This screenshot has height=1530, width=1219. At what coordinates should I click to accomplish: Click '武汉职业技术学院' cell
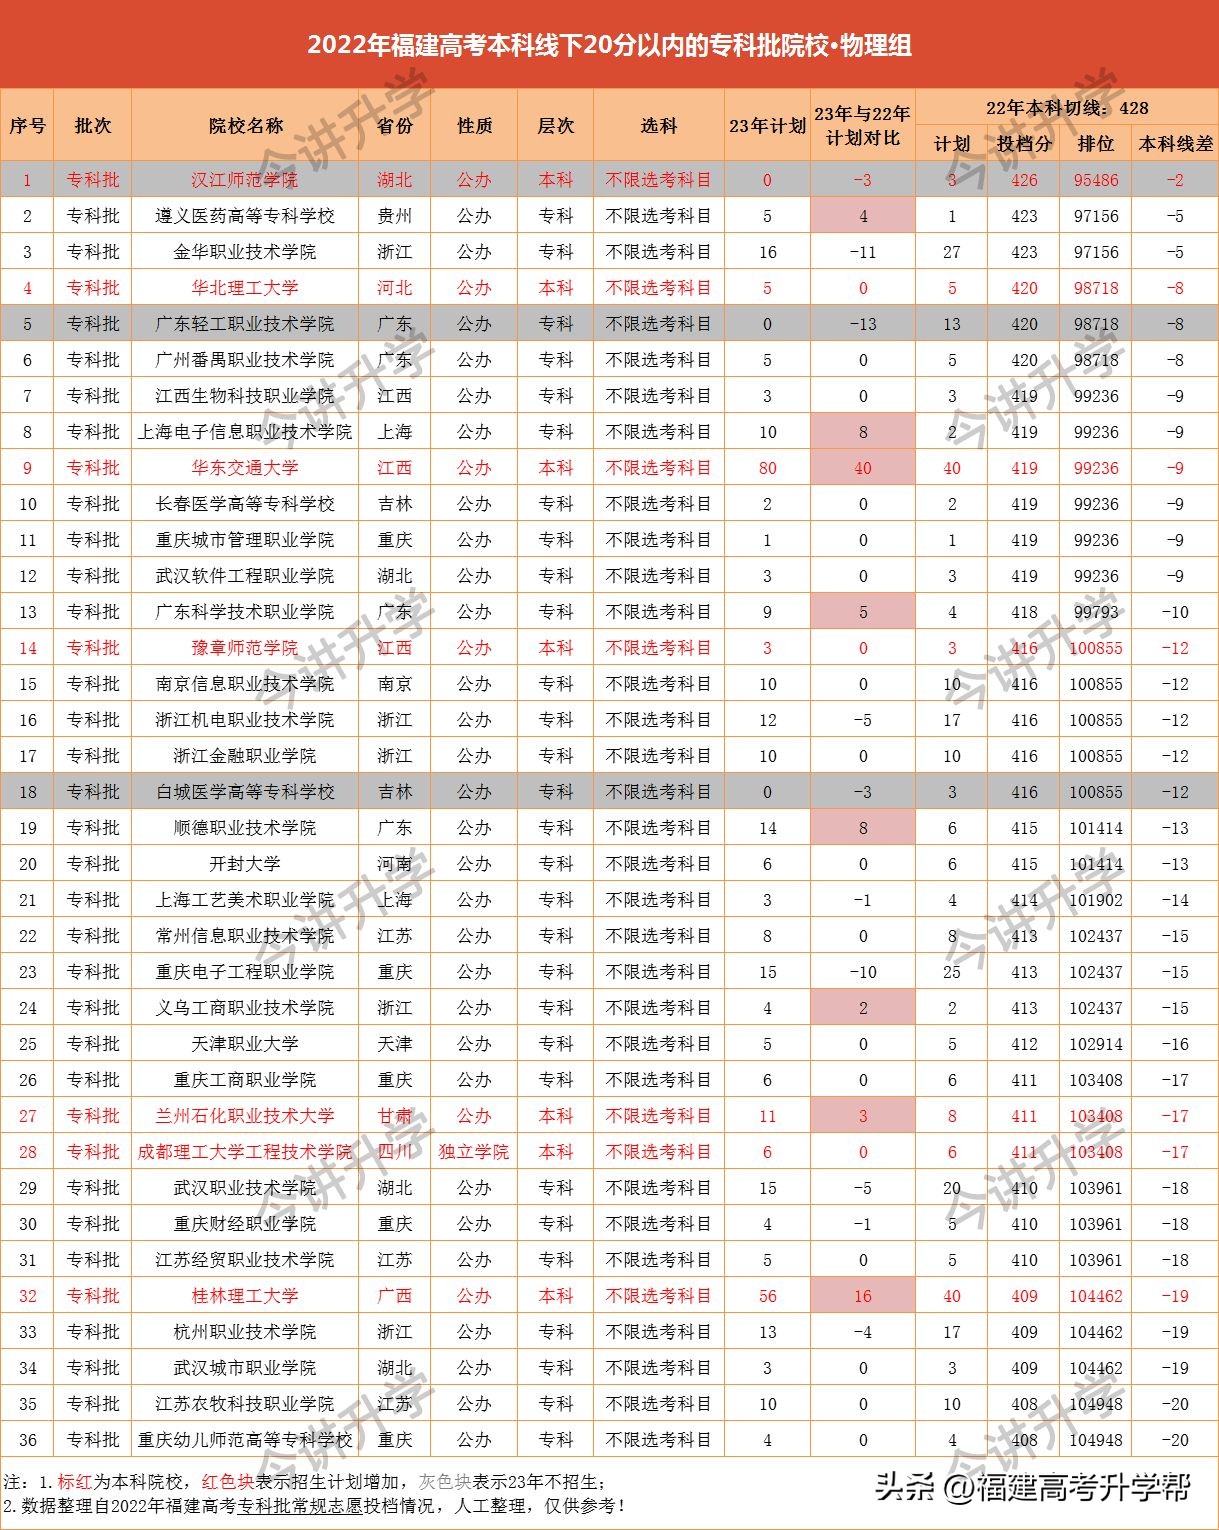pos(245,1188)
